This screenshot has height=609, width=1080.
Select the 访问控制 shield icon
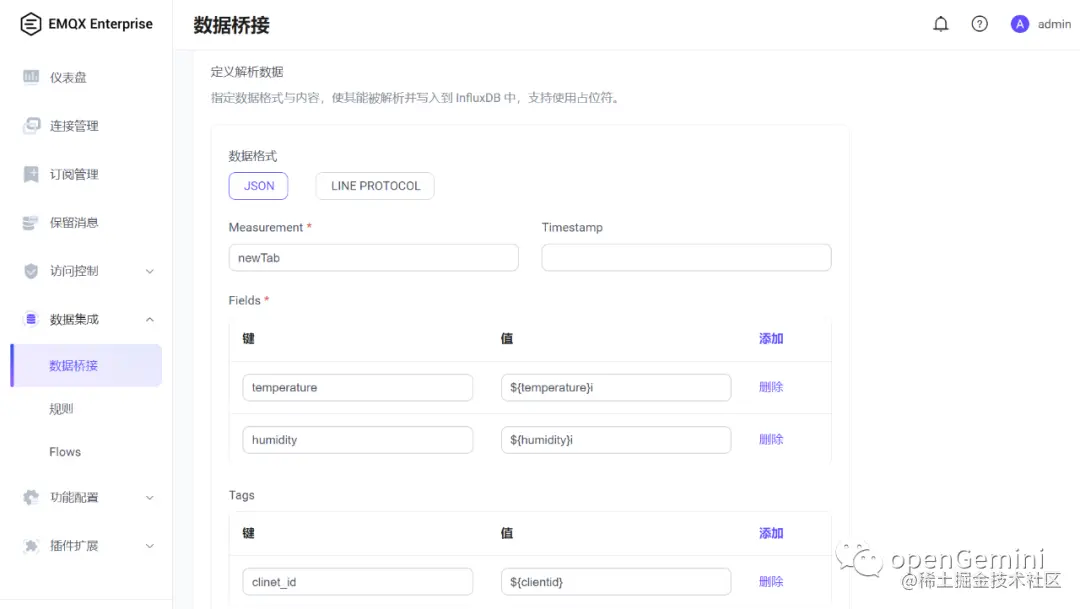pyautogui.click(x=30, y=270)
